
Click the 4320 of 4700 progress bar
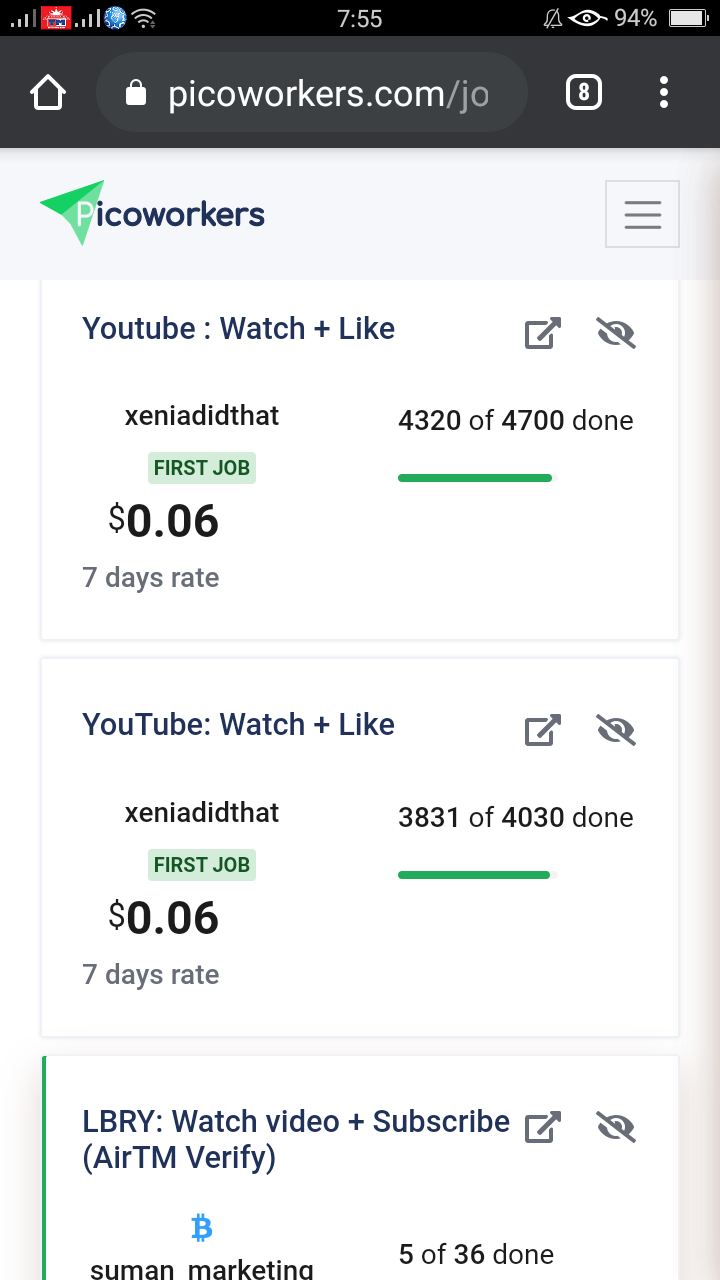(475, 478)
